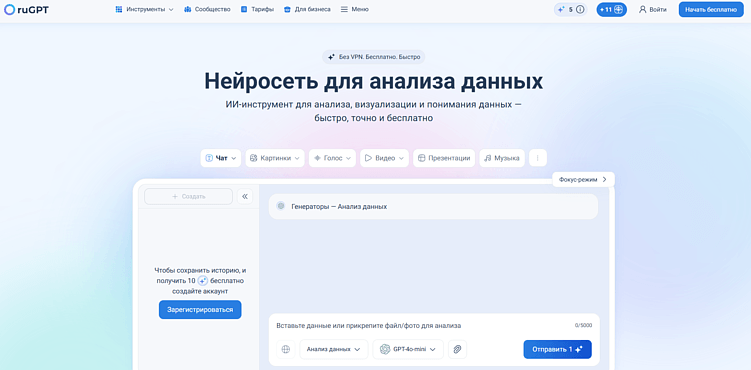This screenshot has width=751, height=370.
Task: Click the 0/5000 character counter
Action: click(x=583, y=325)
